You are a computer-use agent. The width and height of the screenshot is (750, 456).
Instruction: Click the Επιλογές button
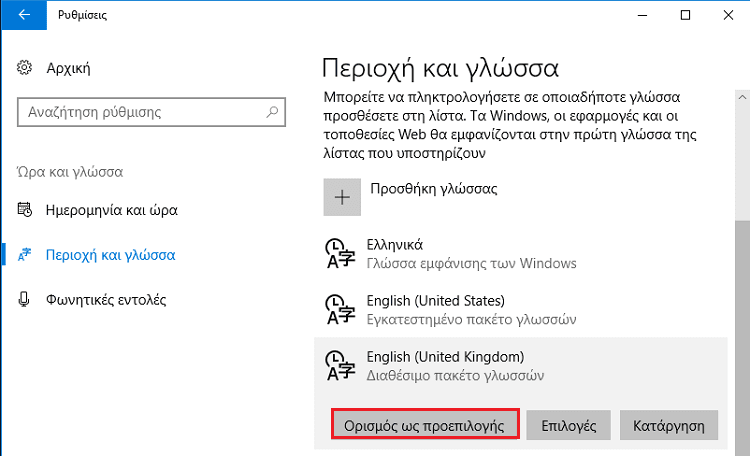[568, 425]
